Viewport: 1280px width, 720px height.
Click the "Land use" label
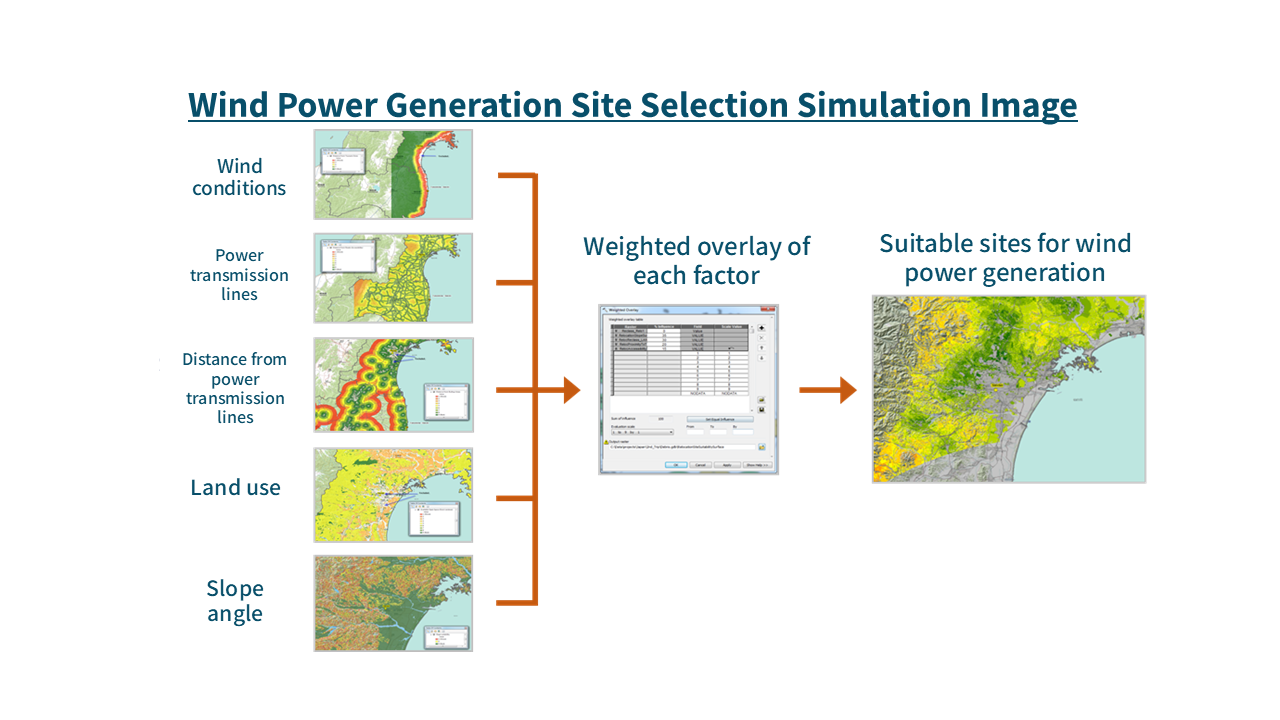coord(236,487)
